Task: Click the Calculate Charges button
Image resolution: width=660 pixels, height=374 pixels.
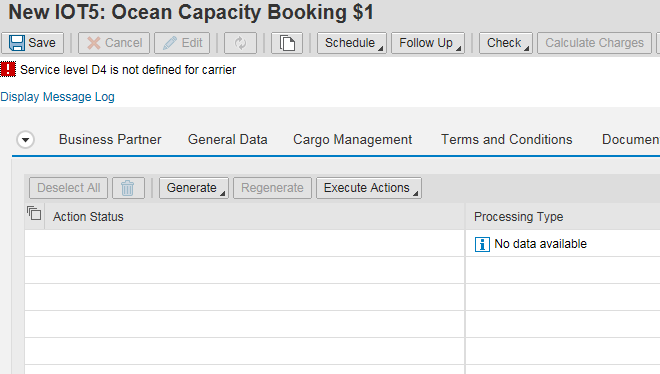Action: tap(594, 43)
